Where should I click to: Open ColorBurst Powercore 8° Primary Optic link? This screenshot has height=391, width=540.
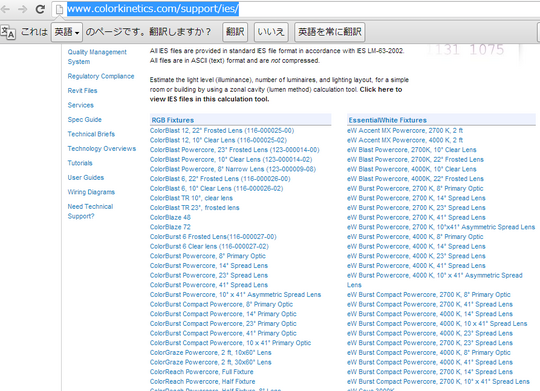[208, 256]
